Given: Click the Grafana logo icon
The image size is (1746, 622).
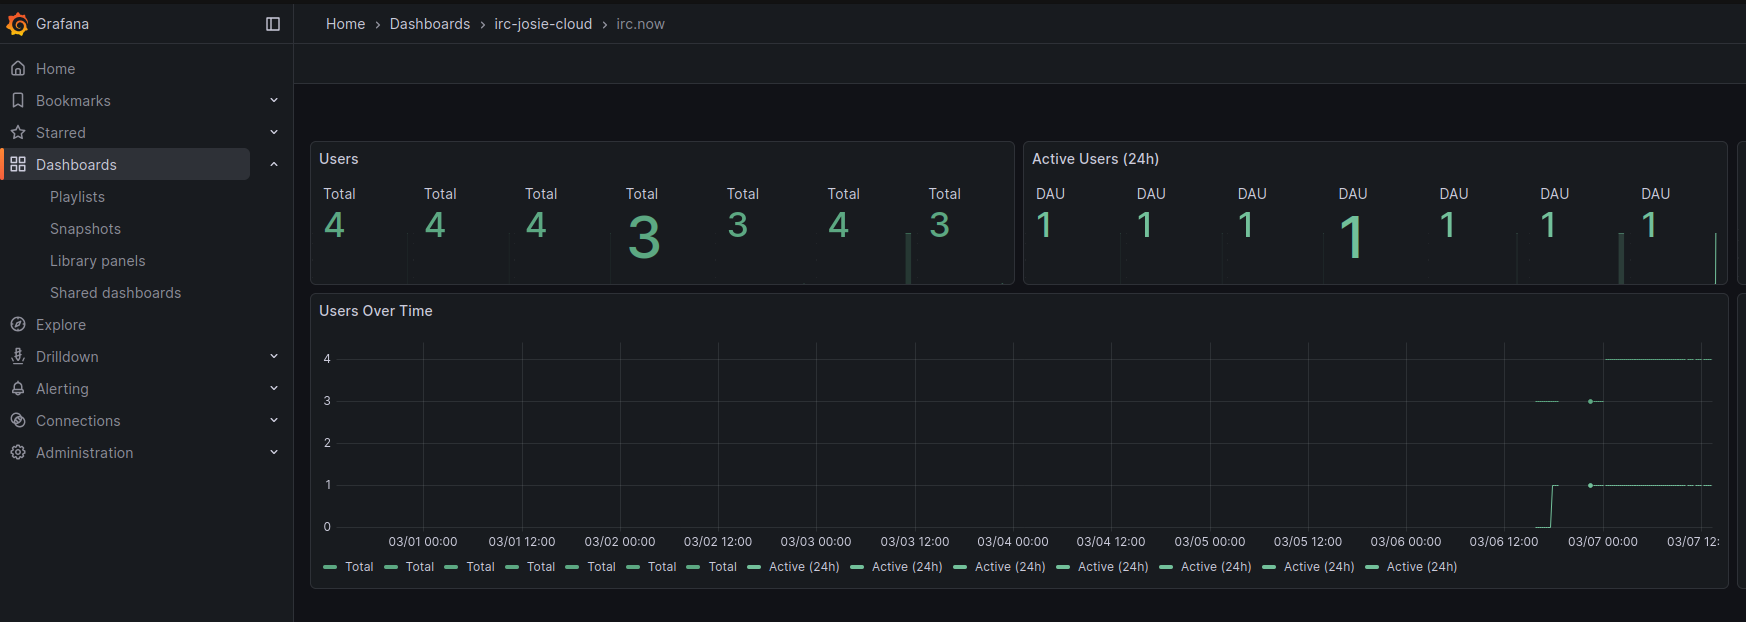Looking at the screenshot, I should [17, 24].
